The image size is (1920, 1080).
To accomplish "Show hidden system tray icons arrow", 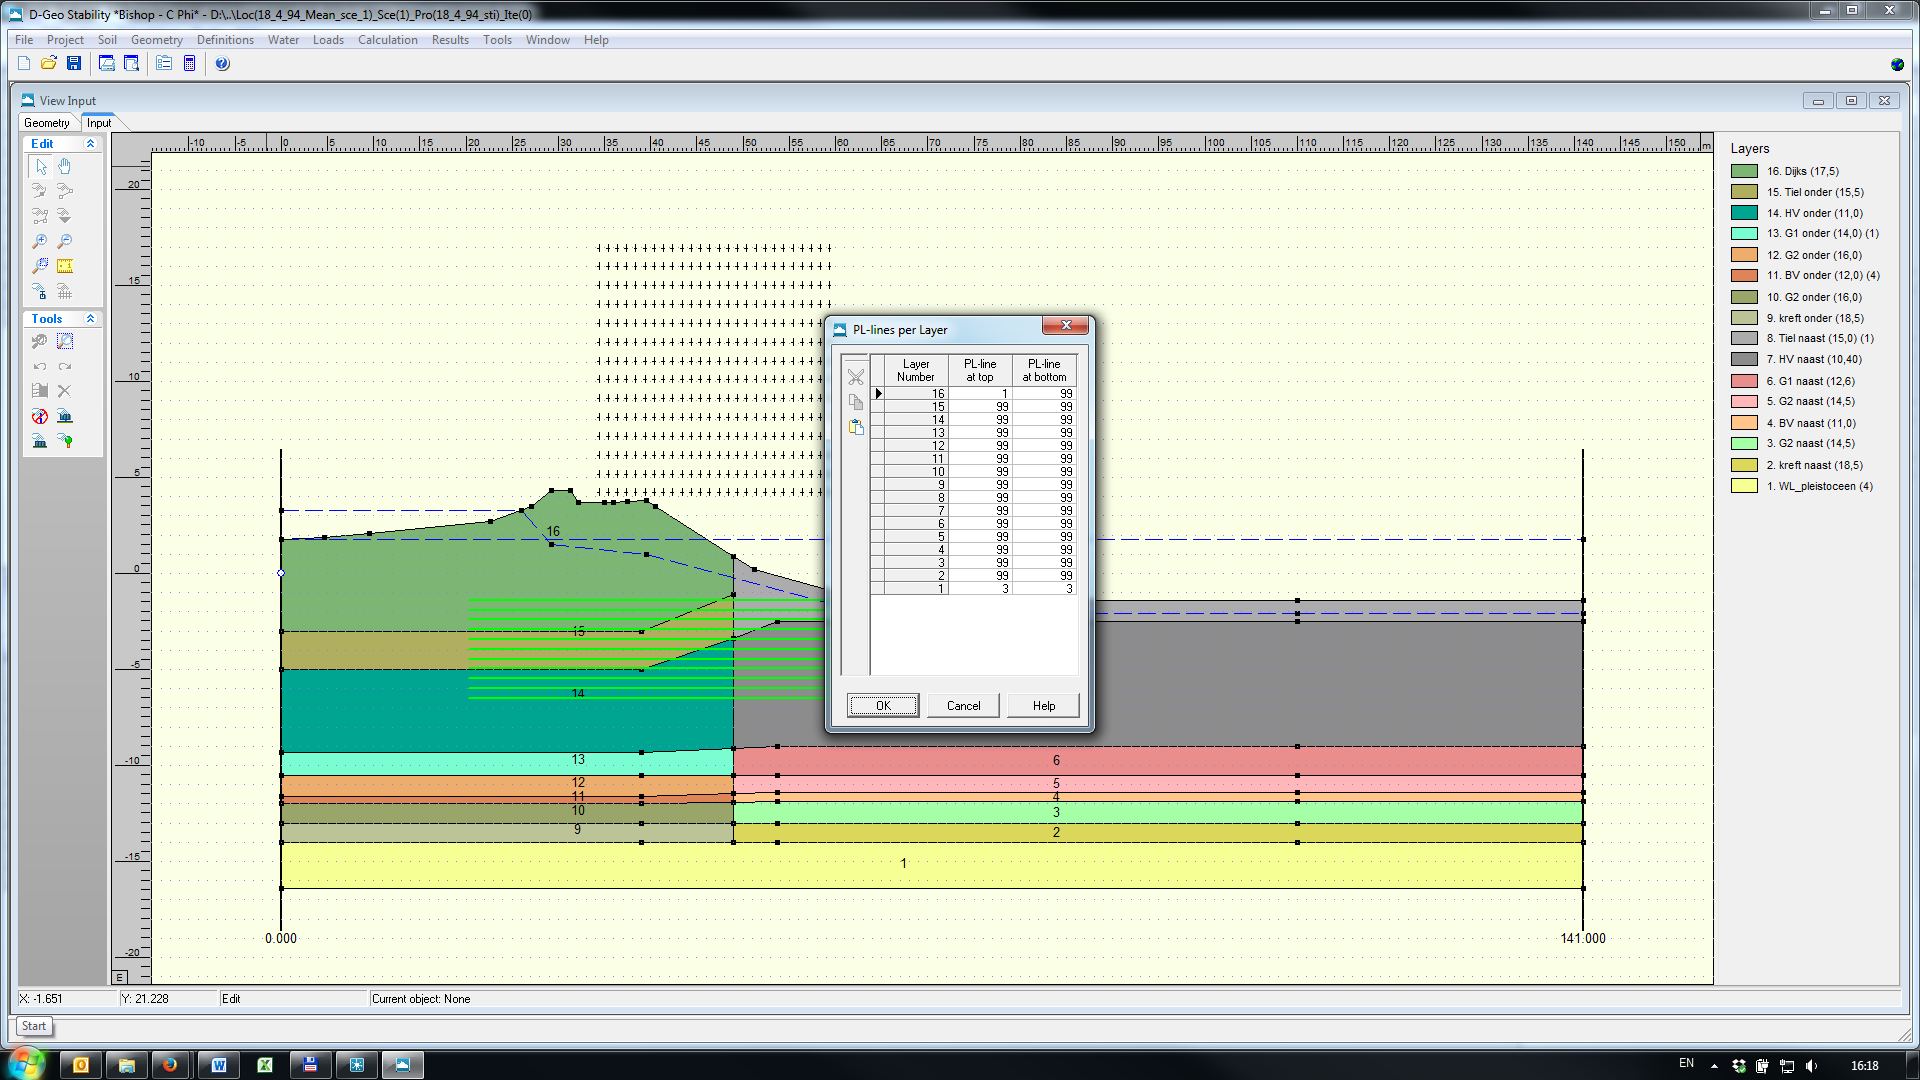I will click(1714, 1065).
